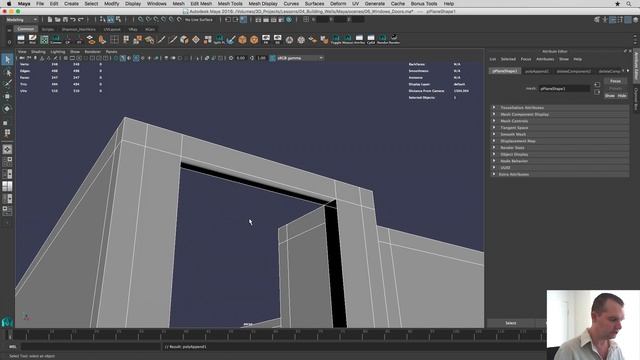The height and width of the screenshot is (360, 640).
Task: Click the Toggle script shelf button
Action: coord(336,40)
